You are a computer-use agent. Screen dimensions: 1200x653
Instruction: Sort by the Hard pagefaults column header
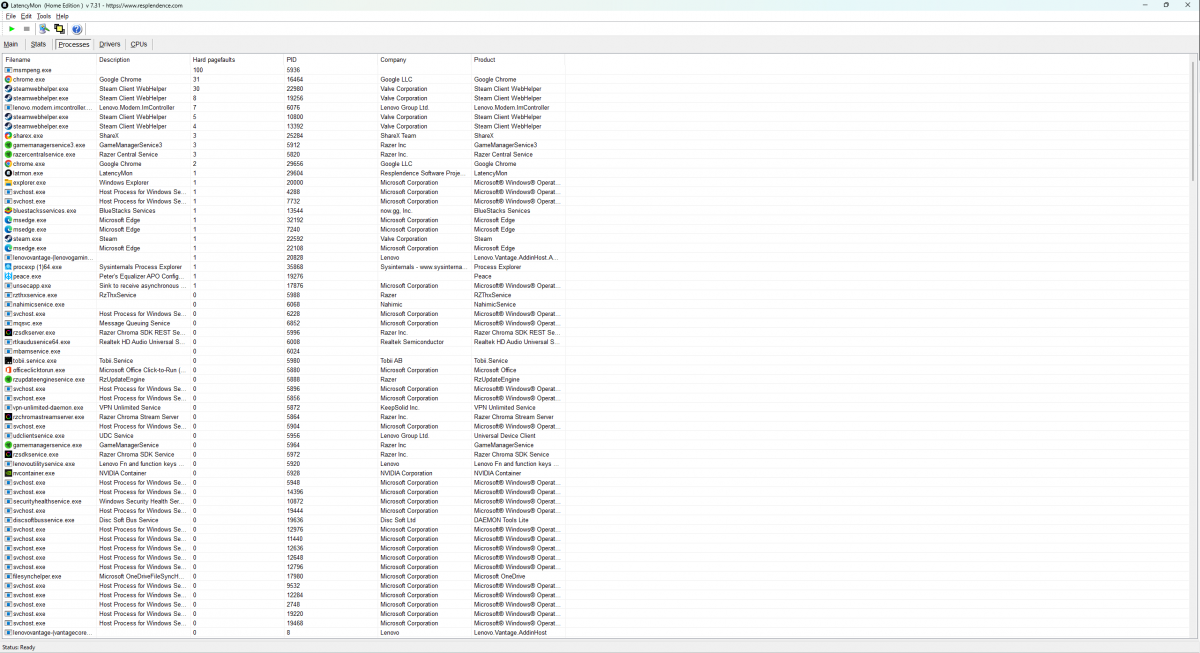pyautogui.click(x=237, y=60)
